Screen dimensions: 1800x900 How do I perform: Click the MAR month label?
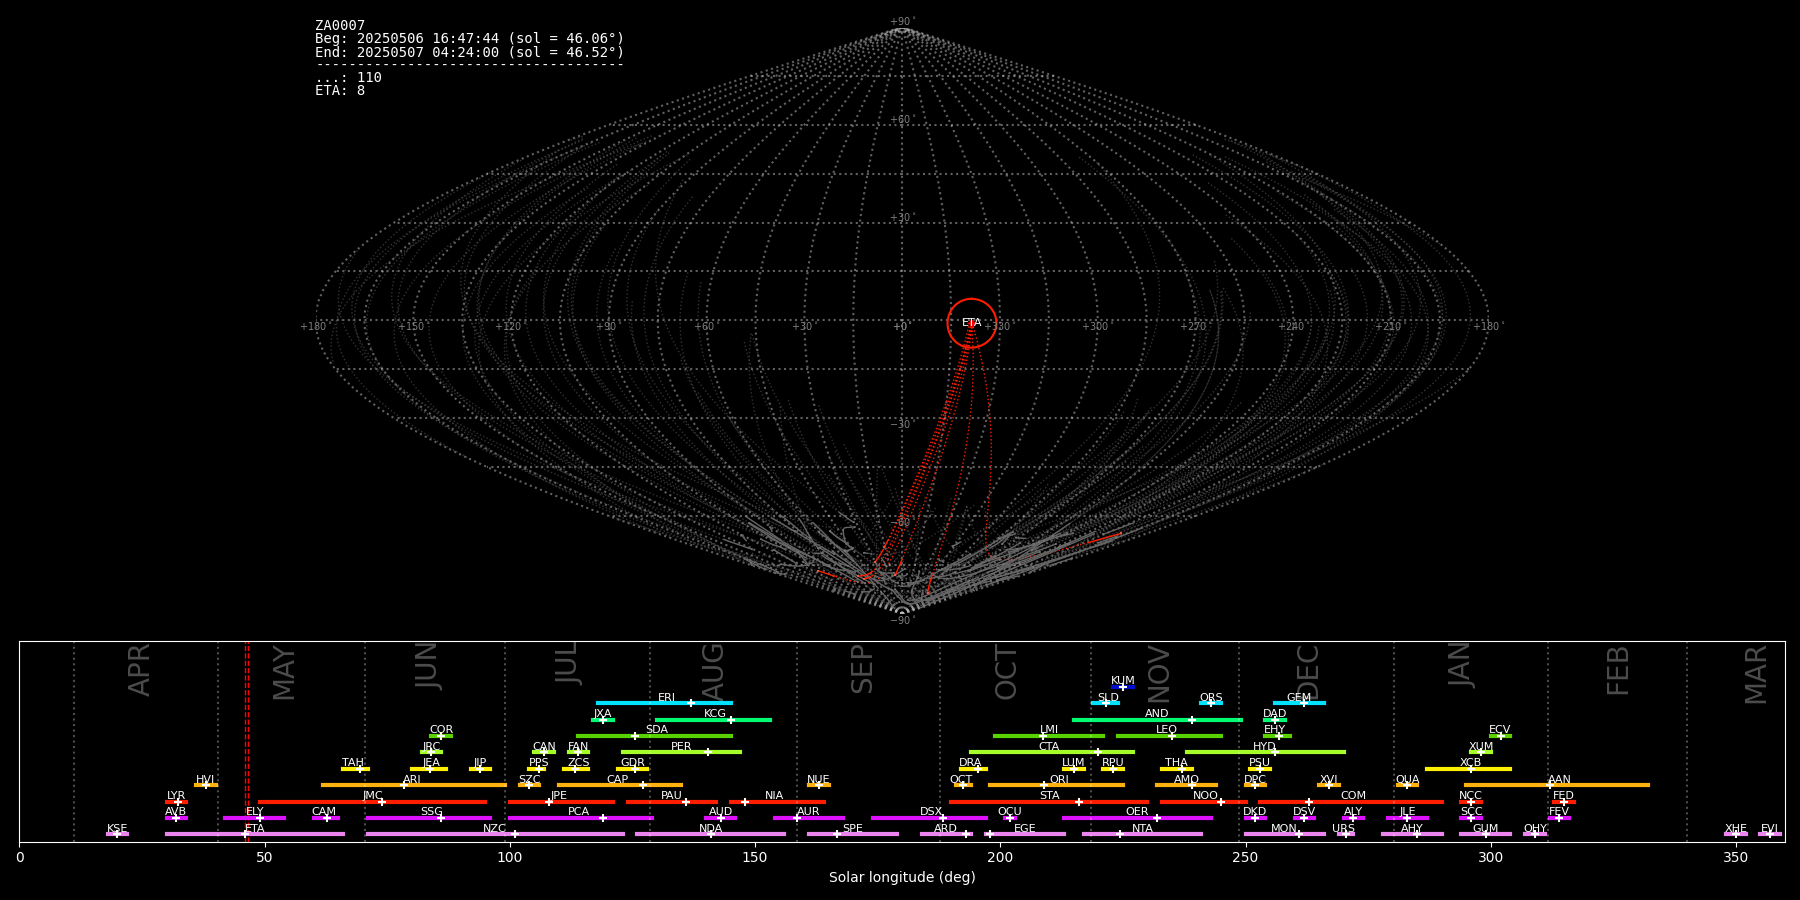pyautogui.click(x=1756, y=674)
